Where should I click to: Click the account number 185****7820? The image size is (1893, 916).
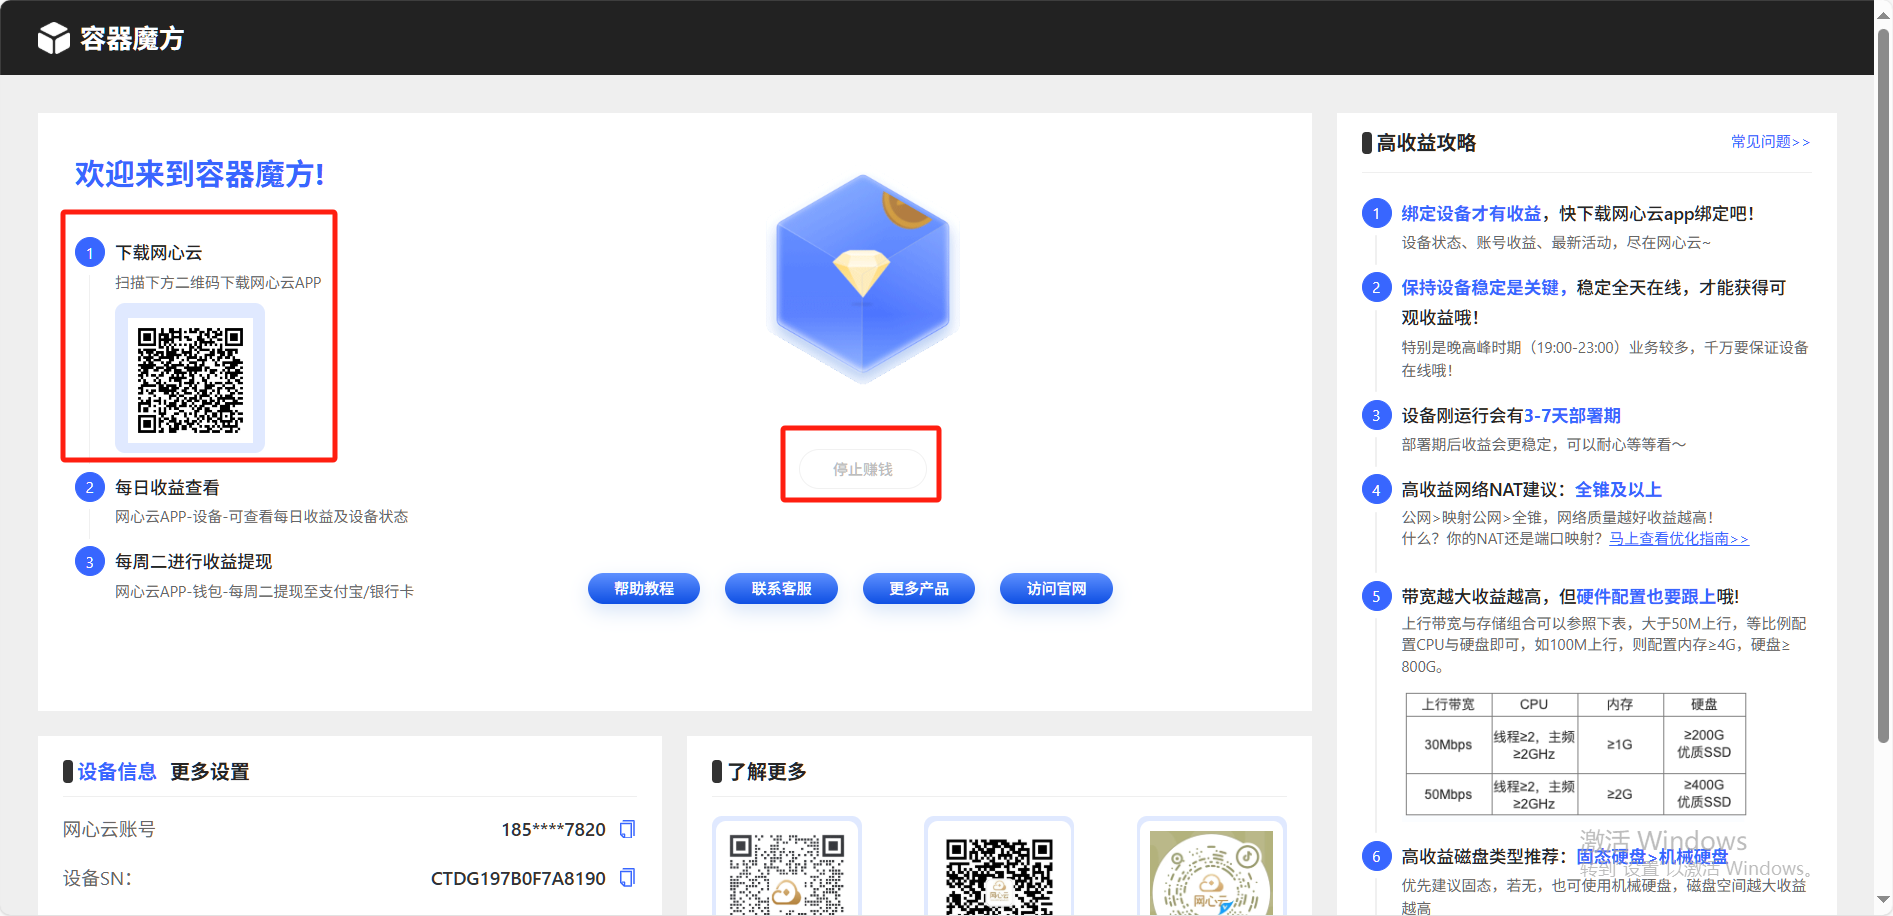point(553,829)
